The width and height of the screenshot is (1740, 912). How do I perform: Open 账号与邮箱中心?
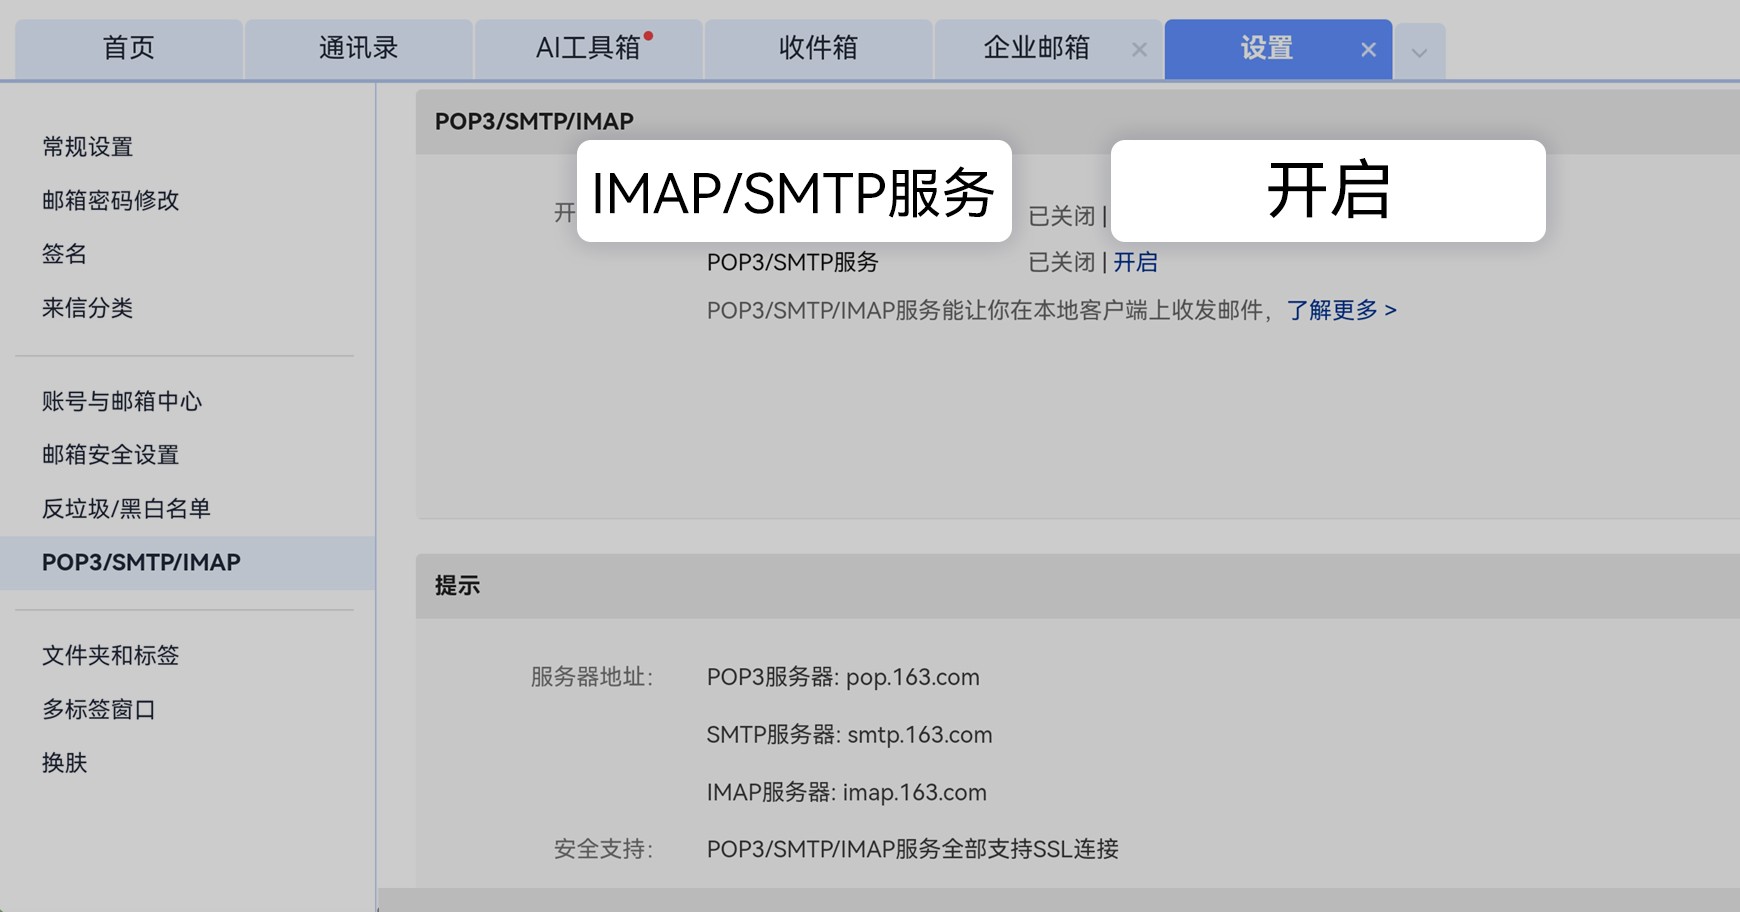pos(122,401)
